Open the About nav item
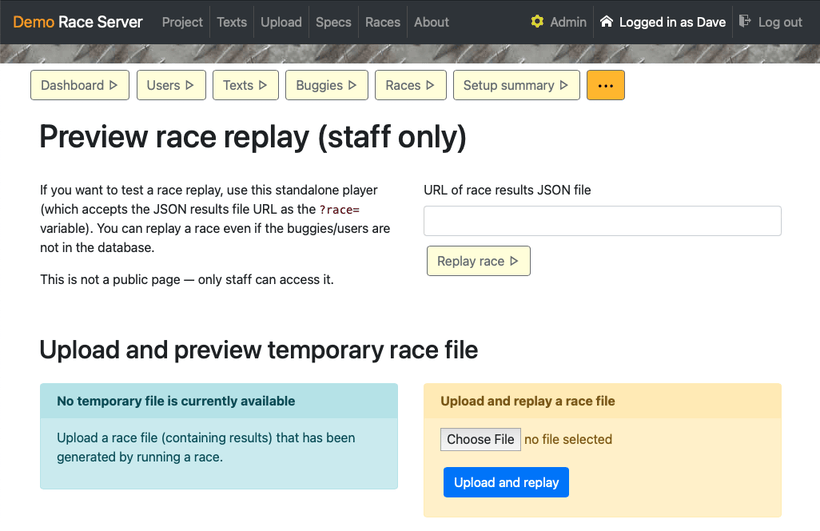This screenshot has height=531, width=820. [431, 22]
